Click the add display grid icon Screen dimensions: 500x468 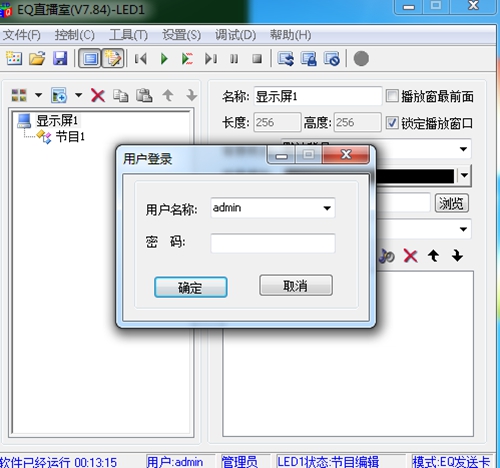tap(19, 95)
